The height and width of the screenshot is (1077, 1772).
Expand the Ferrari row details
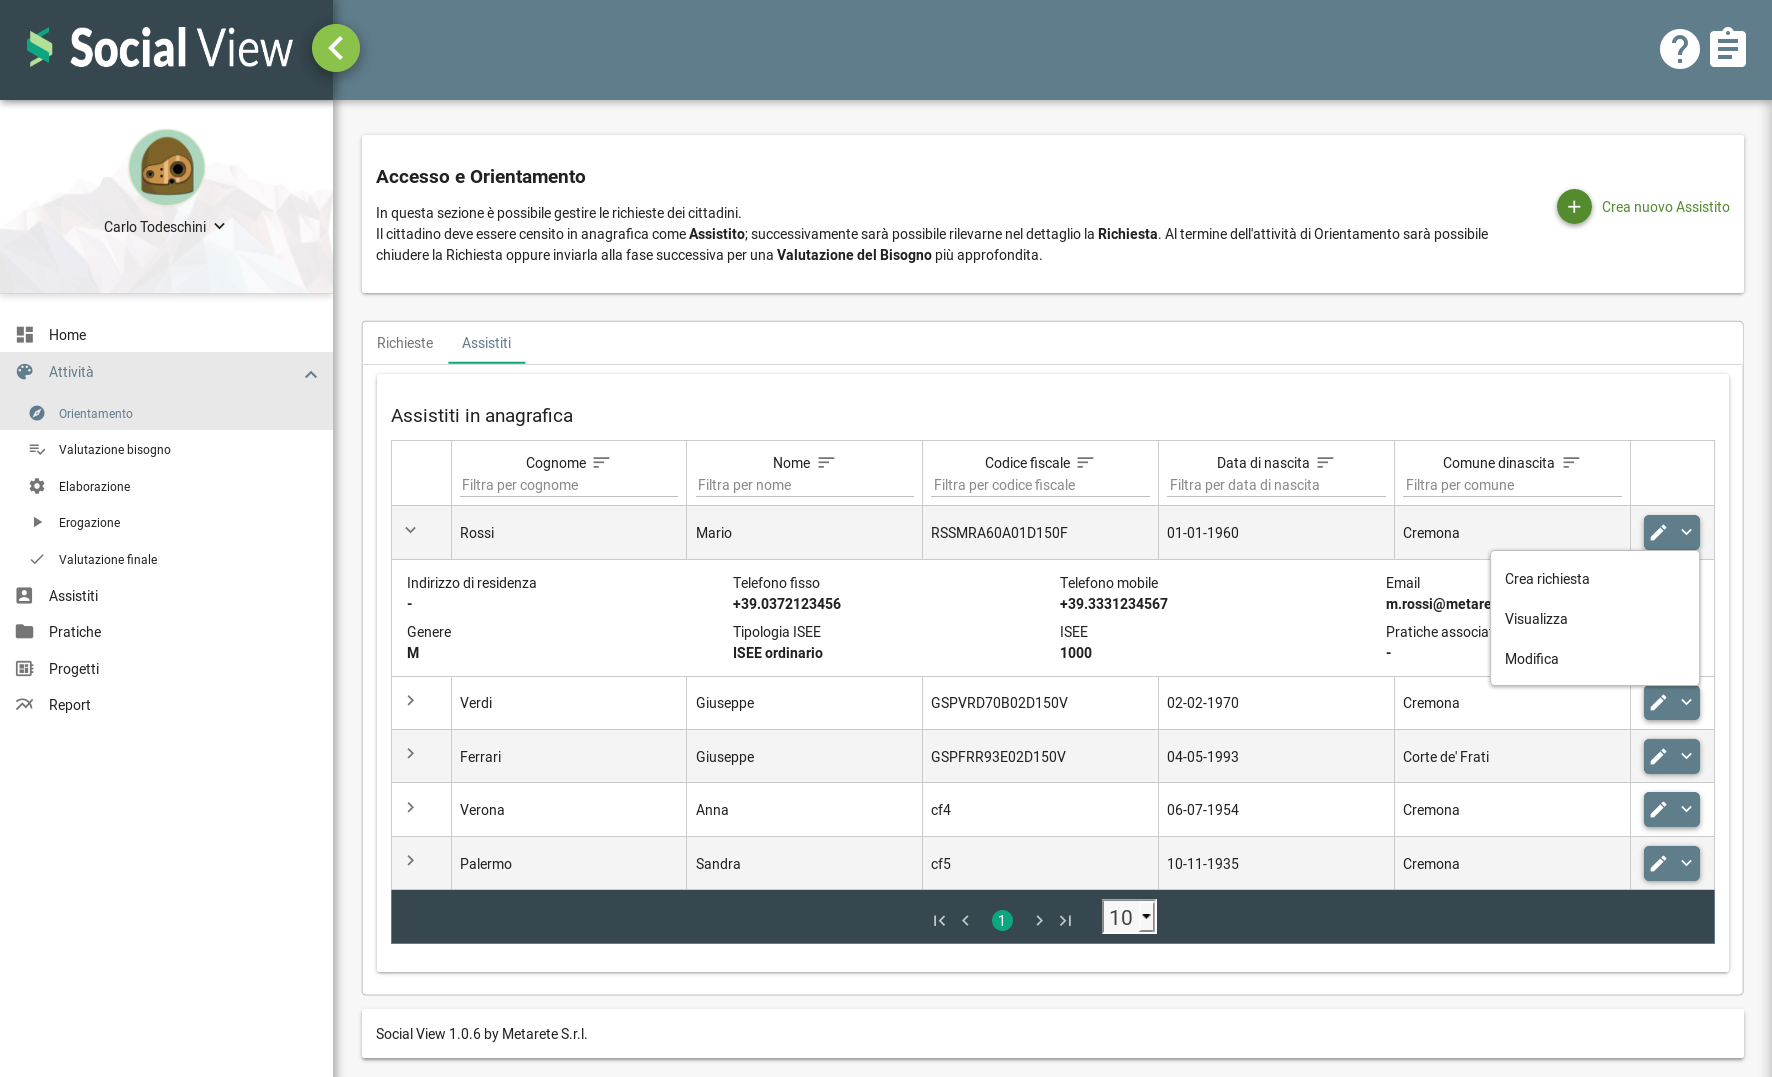point(410,754)
